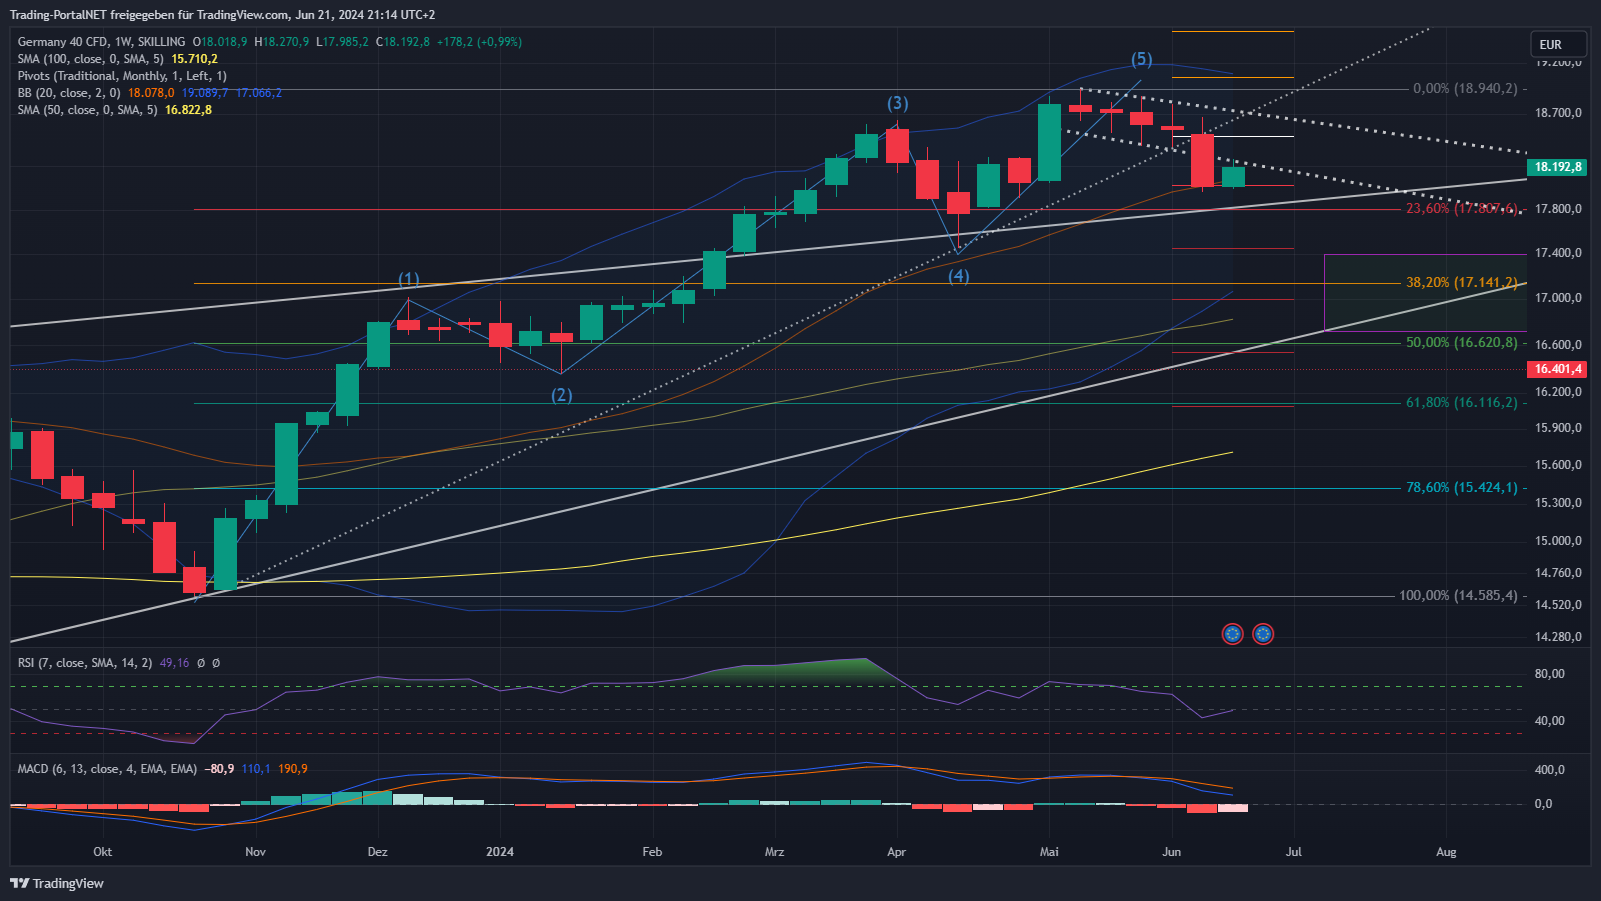This screenshot has height=901, width=1601.
Task: Click the 18.700,0 price scale value
Action: point(1558,113)
